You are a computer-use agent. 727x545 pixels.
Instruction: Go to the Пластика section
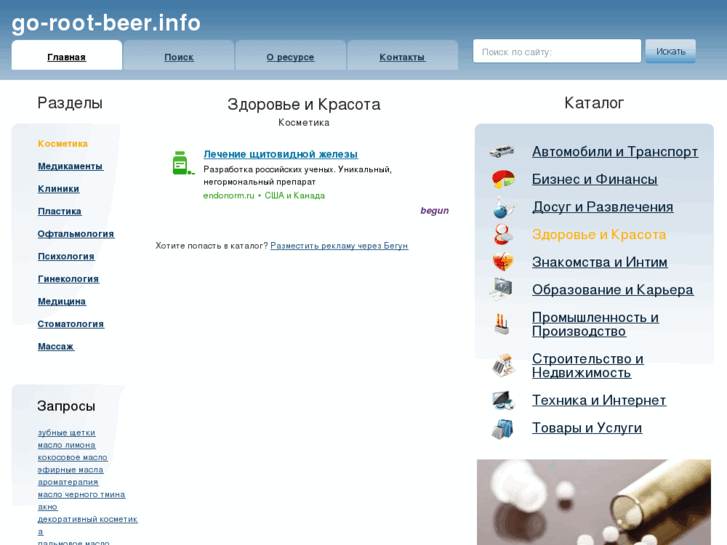tap(59, 211)
